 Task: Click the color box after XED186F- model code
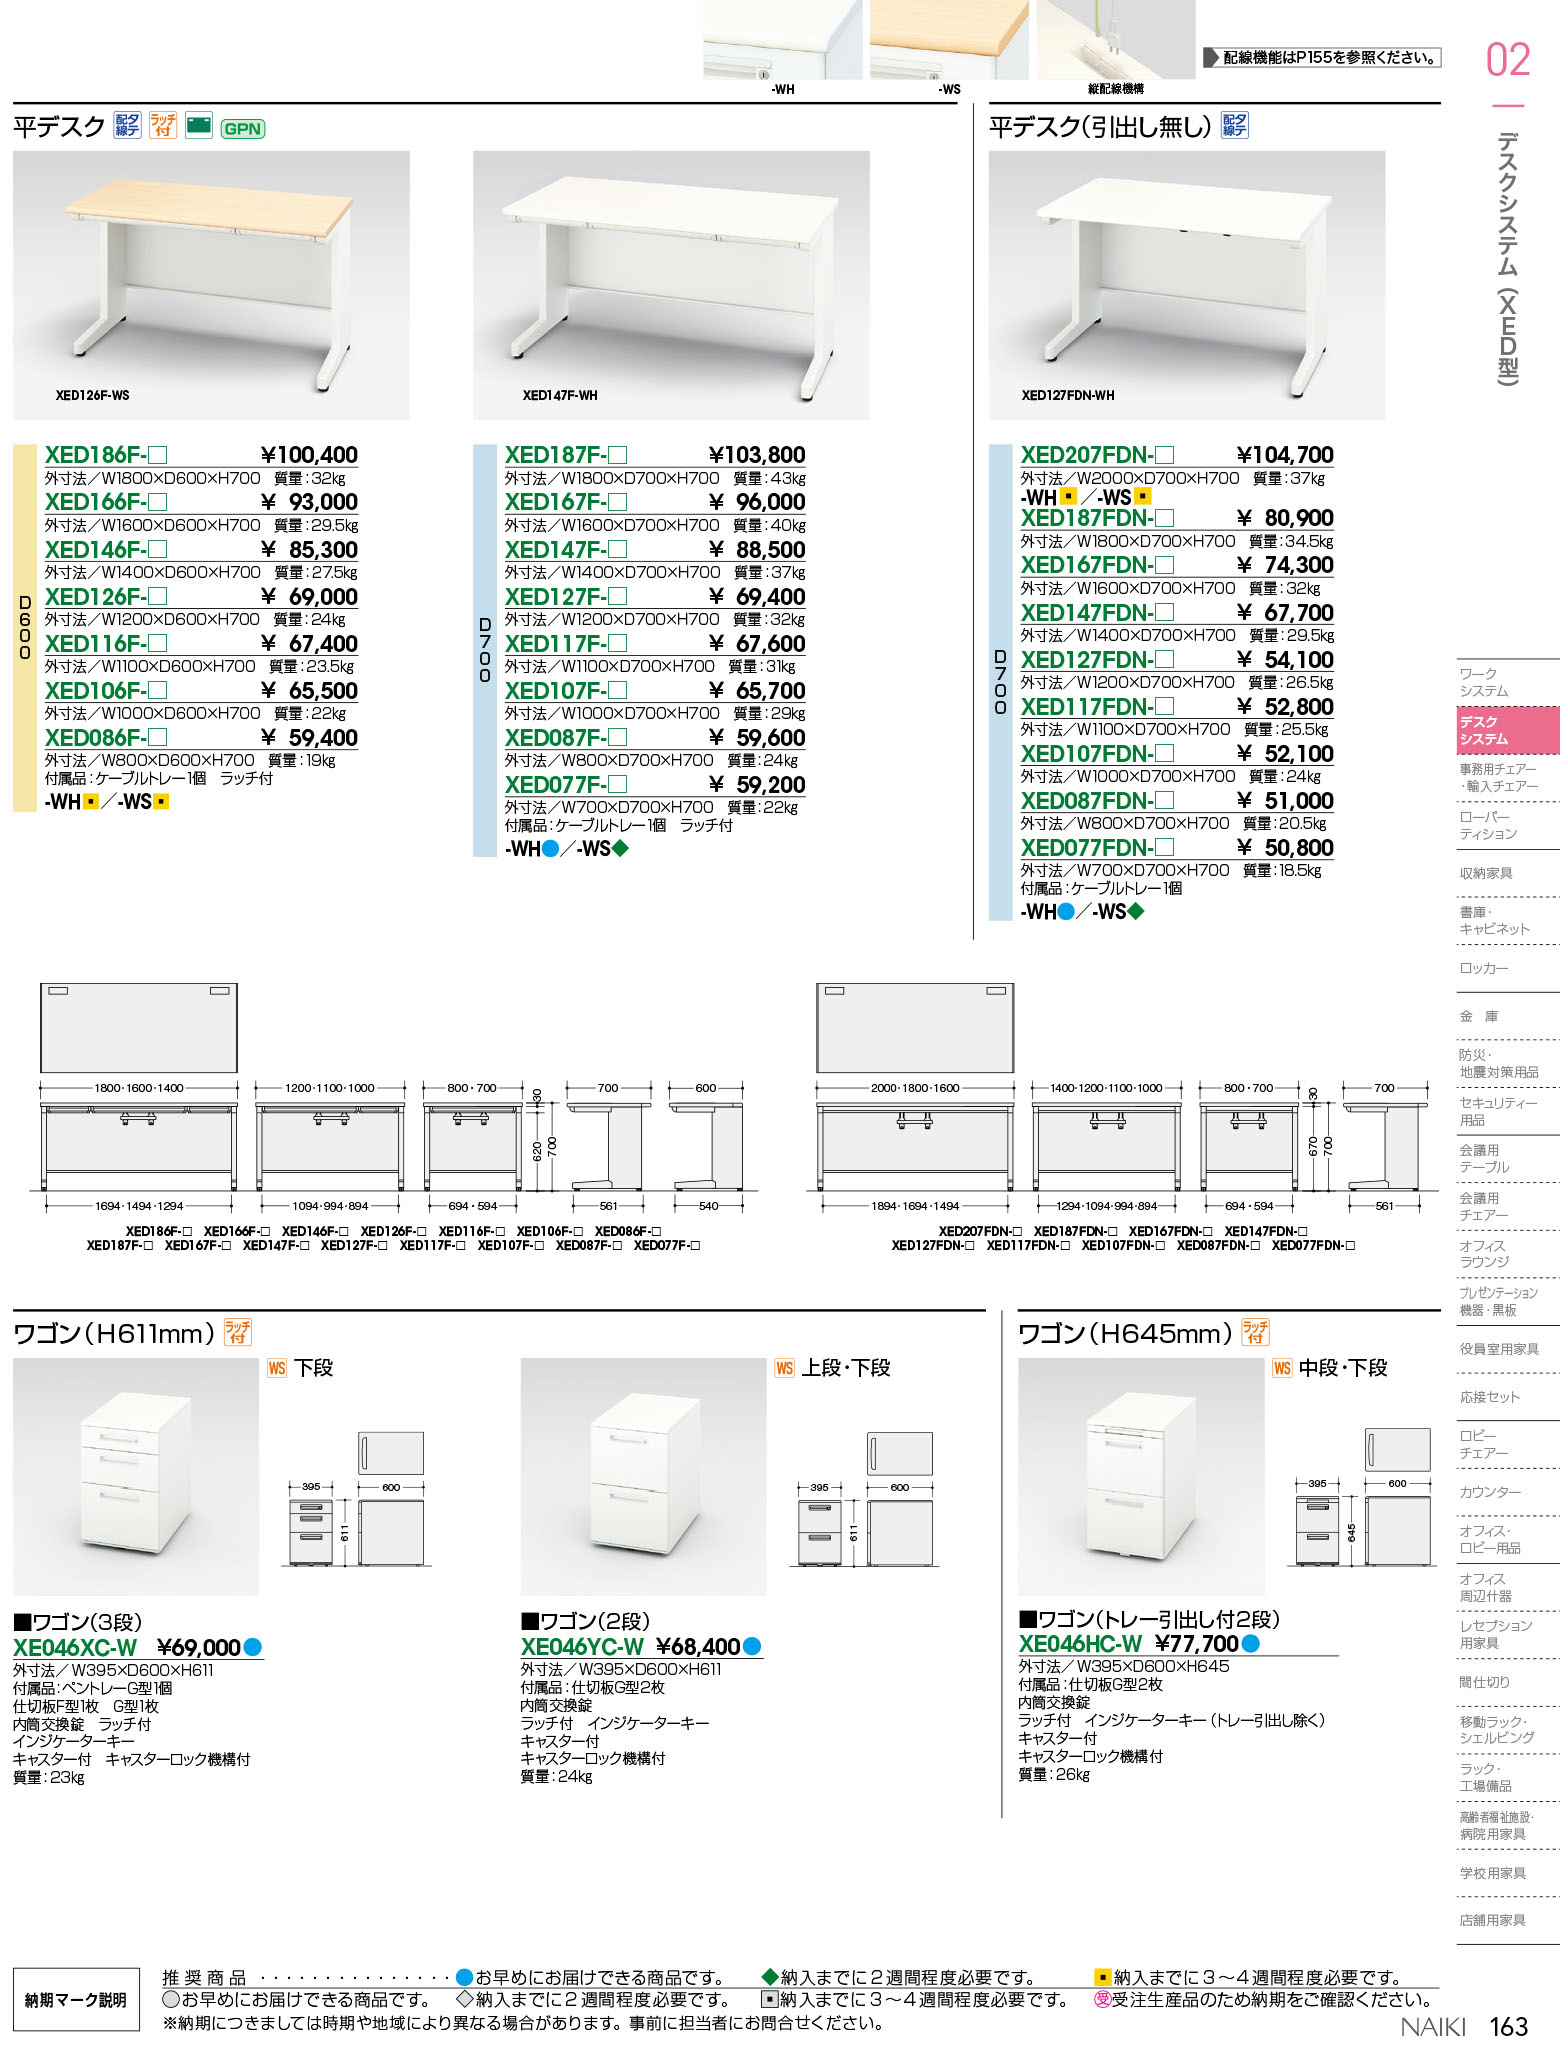(158, 456)
